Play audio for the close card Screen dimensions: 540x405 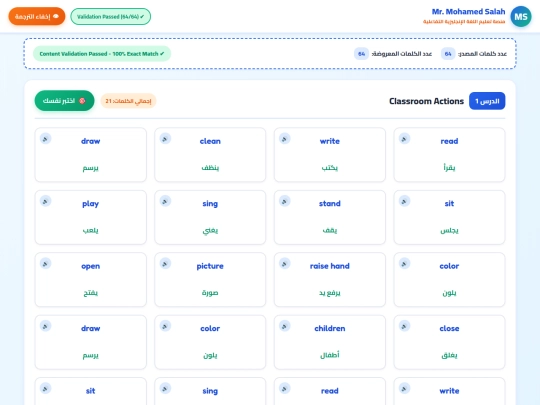[x=404, y=326]
